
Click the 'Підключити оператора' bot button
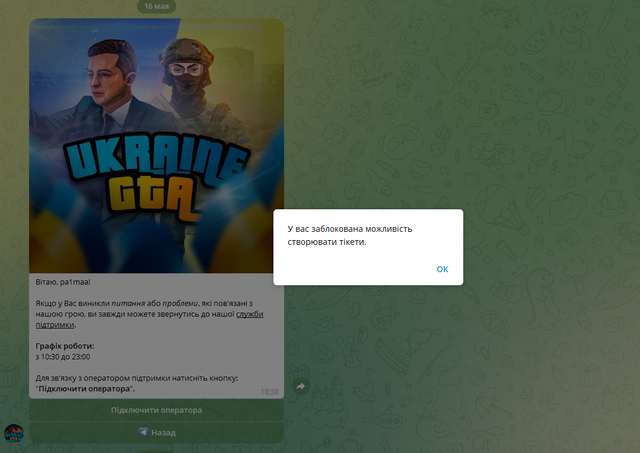tap(156, 410)
